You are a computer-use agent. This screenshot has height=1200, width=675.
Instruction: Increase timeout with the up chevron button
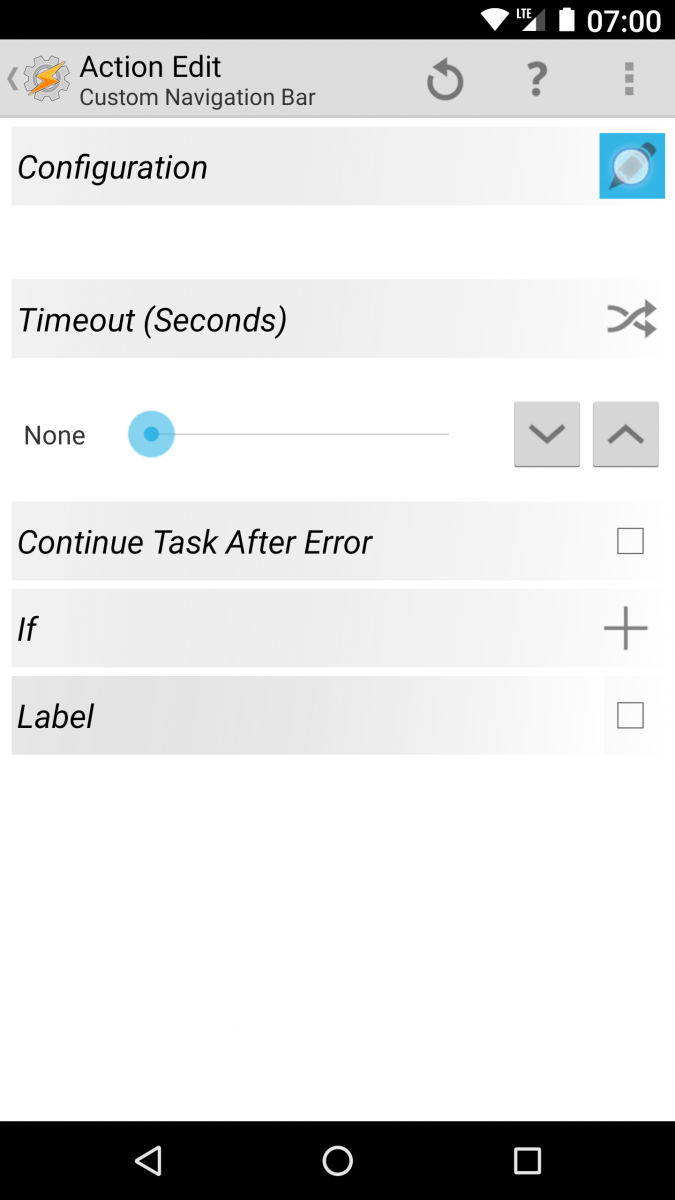(625, 434)
